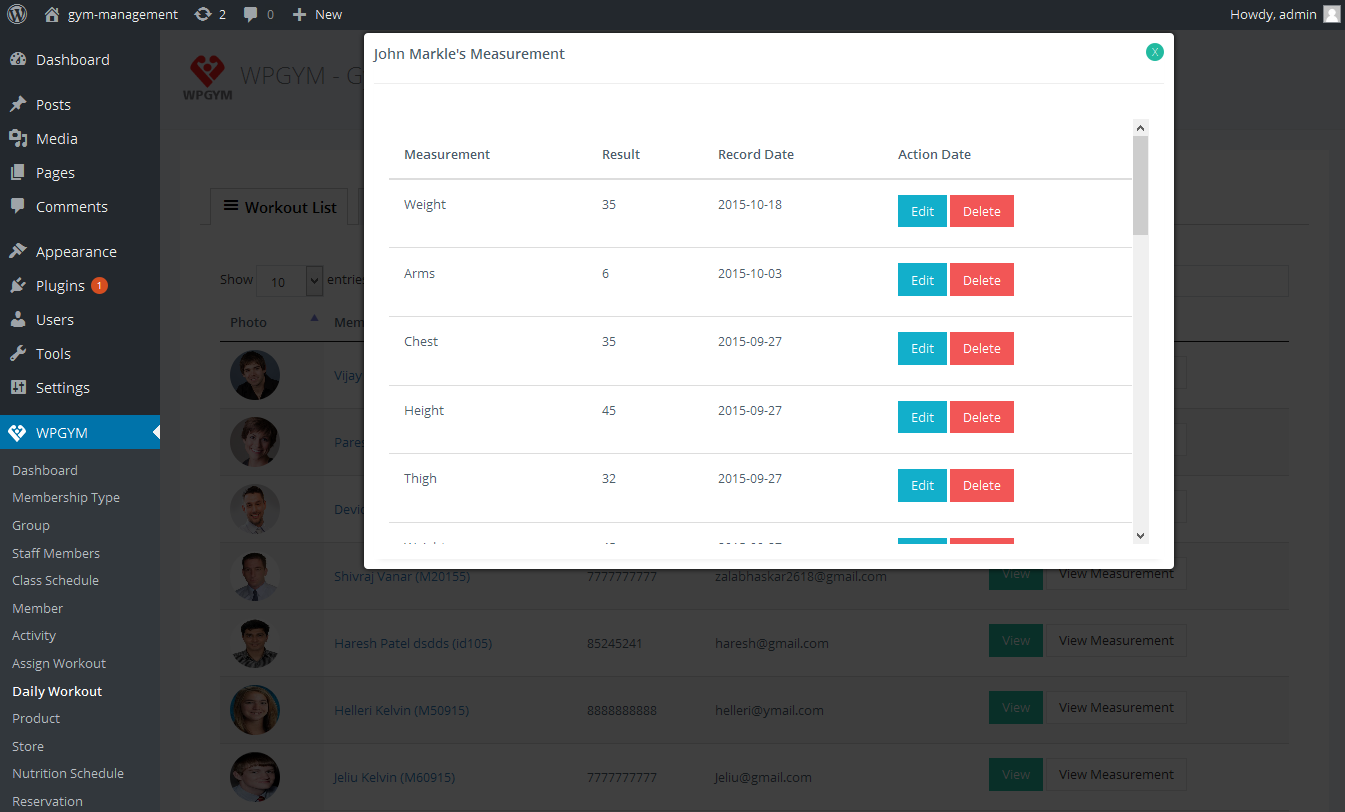Select Daily Workout in WPGYM submenu

click(57, 691)
